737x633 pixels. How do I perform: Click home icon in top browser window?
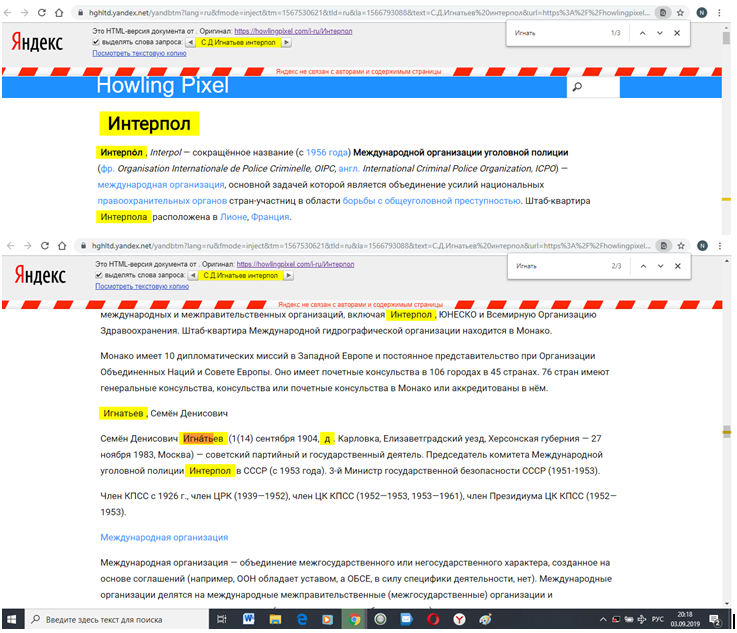59,13
